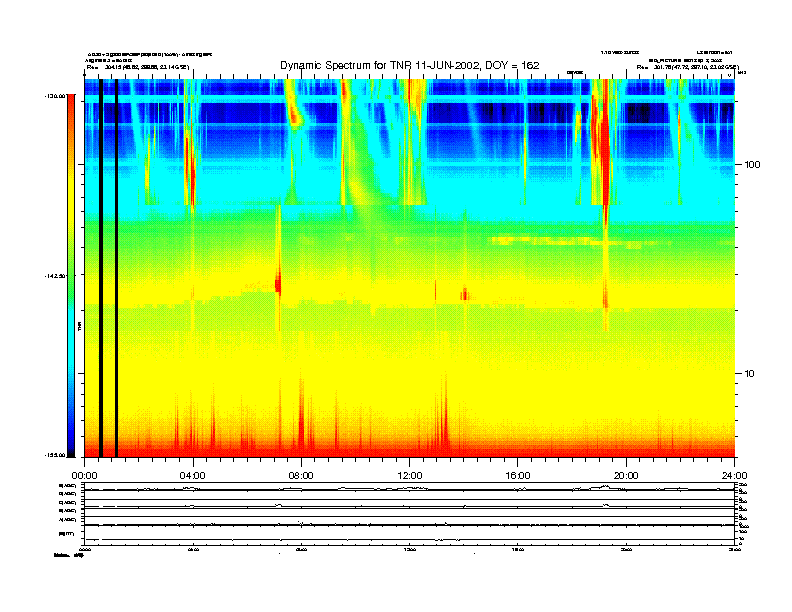This screenshot has width=792, height=612.
Task: Click the 10 frequency axis label
Action: [x=750, y=374]
